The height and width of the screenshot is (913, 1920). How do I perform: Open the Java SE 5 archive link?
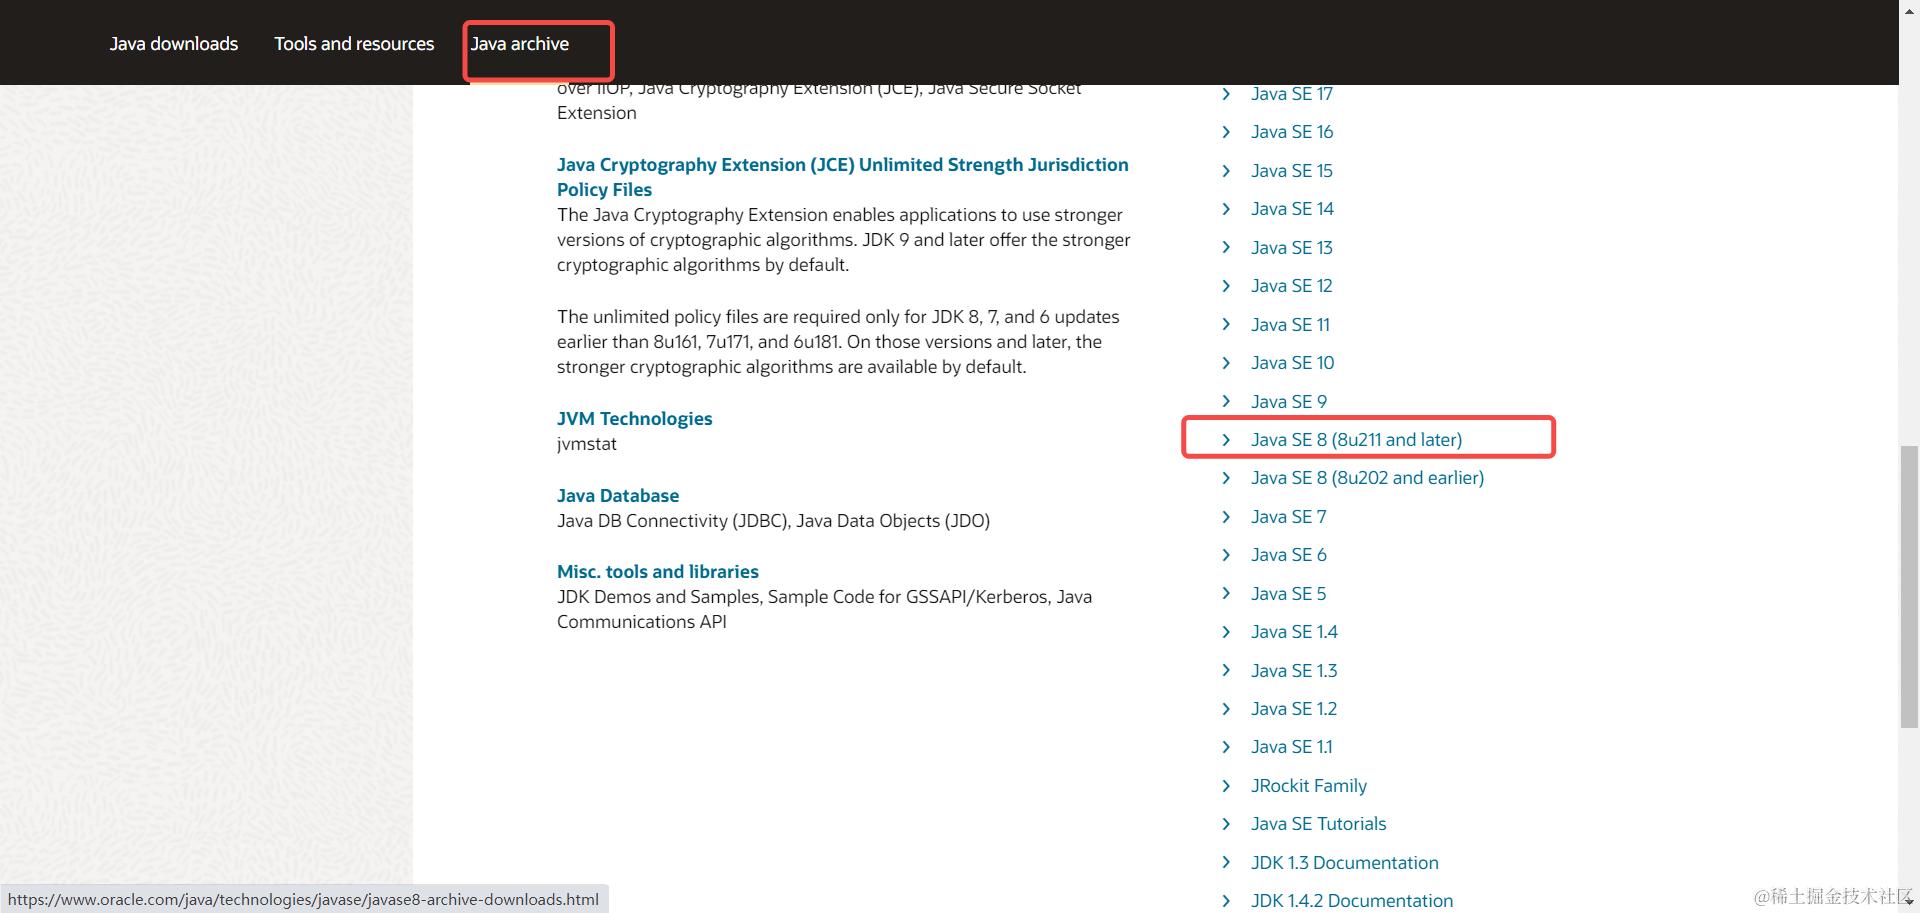[1288, 594]
